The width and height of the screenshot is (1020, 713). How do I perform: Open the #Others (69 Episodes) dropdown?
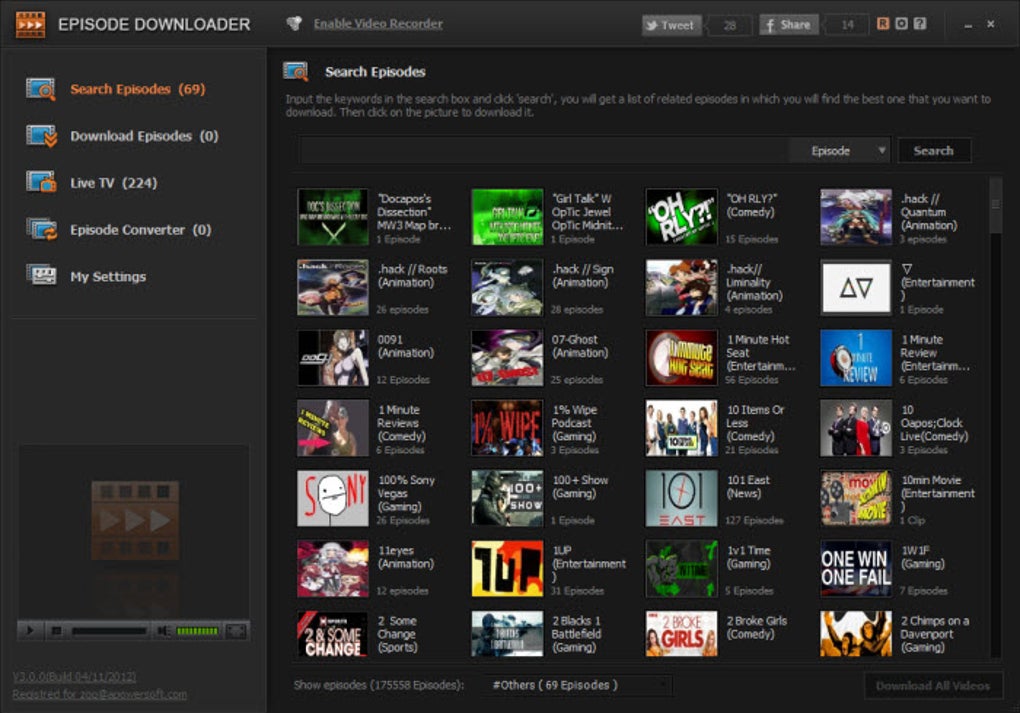[578, 685]
